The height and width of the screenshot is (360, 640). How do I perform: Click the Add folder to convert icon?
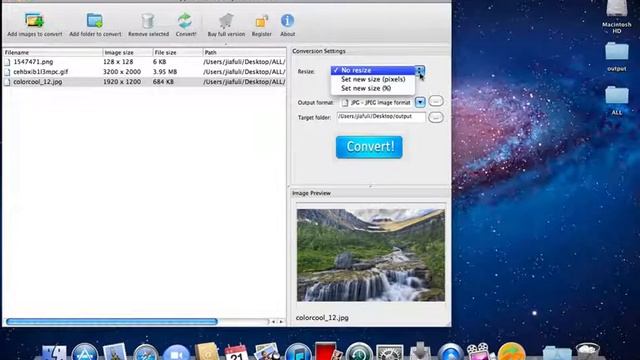coord(95,20)
